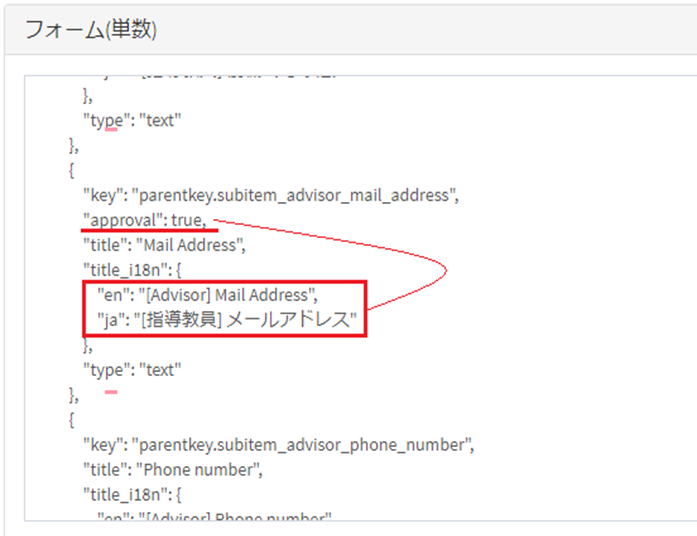The width and height of the screenshot is (697, 536).
Task: Click the parentkey.subitem_advisor_mail_address value
Action: [295, 195]
